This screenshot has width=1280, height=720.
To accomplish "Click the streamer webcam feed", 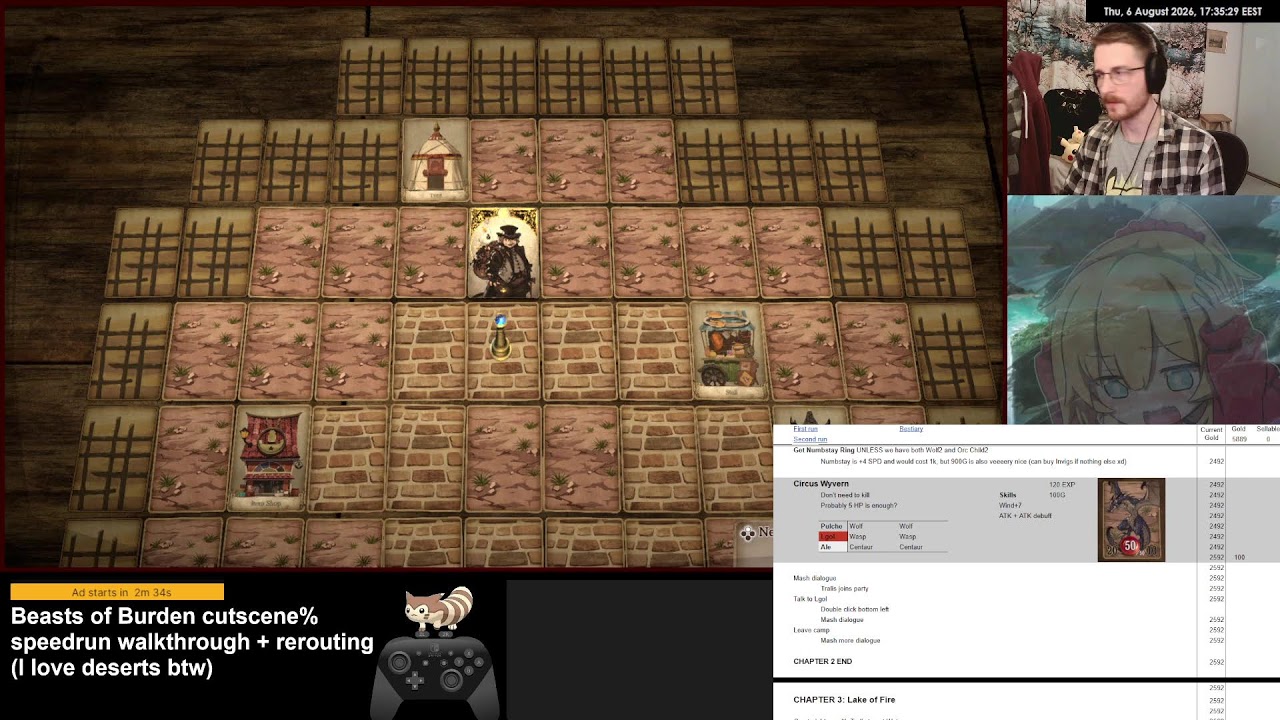I will (x=1143, y=97).
